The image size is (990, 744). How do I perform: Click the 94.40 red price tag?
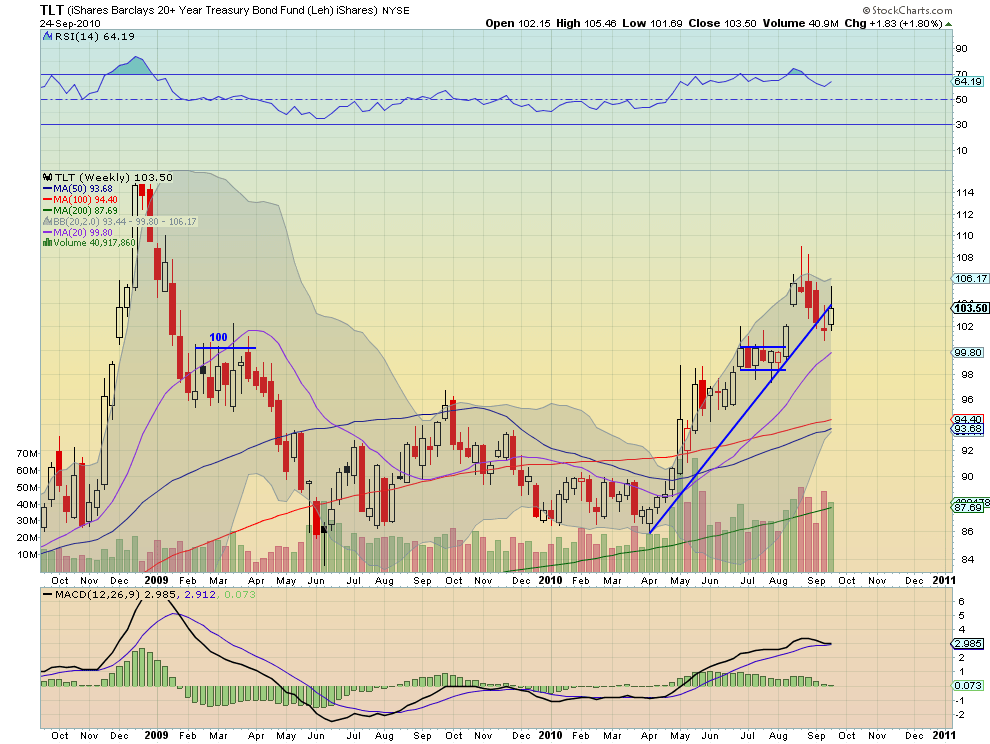(x=968, y=419)
